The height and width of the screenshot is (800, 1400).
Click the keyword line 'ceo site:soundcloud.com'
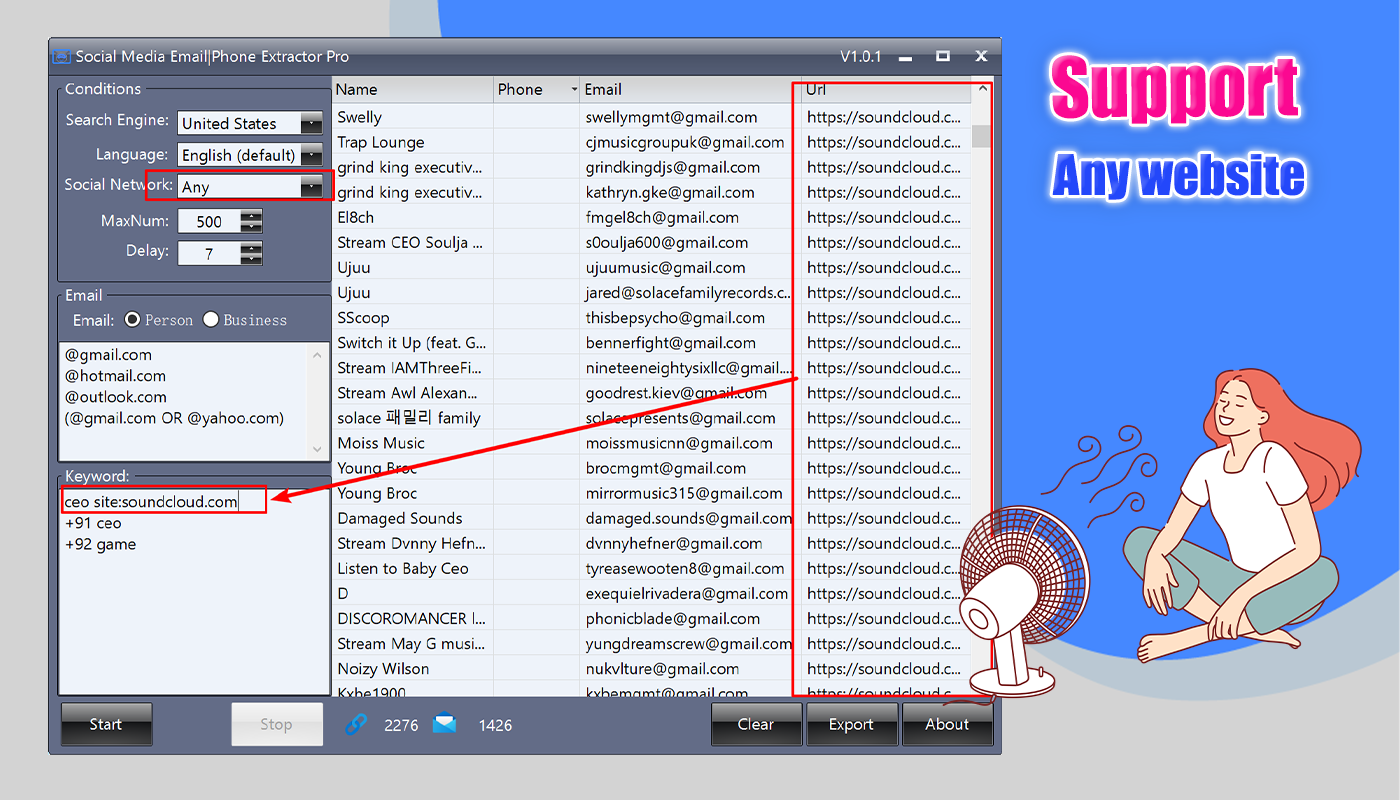coord(151,501)
